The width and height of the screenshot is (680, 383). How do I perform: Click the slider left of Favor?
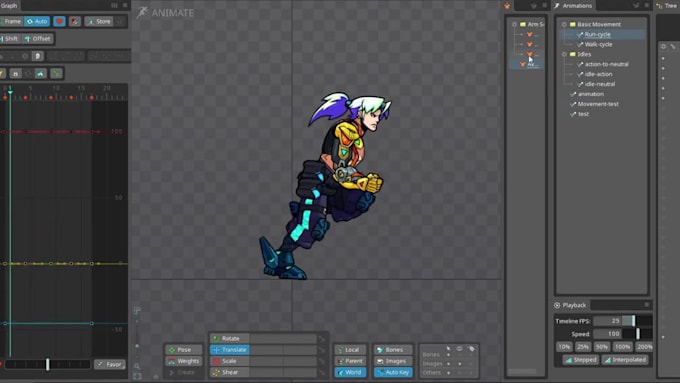pyautogui.click(x=48, y=364)
